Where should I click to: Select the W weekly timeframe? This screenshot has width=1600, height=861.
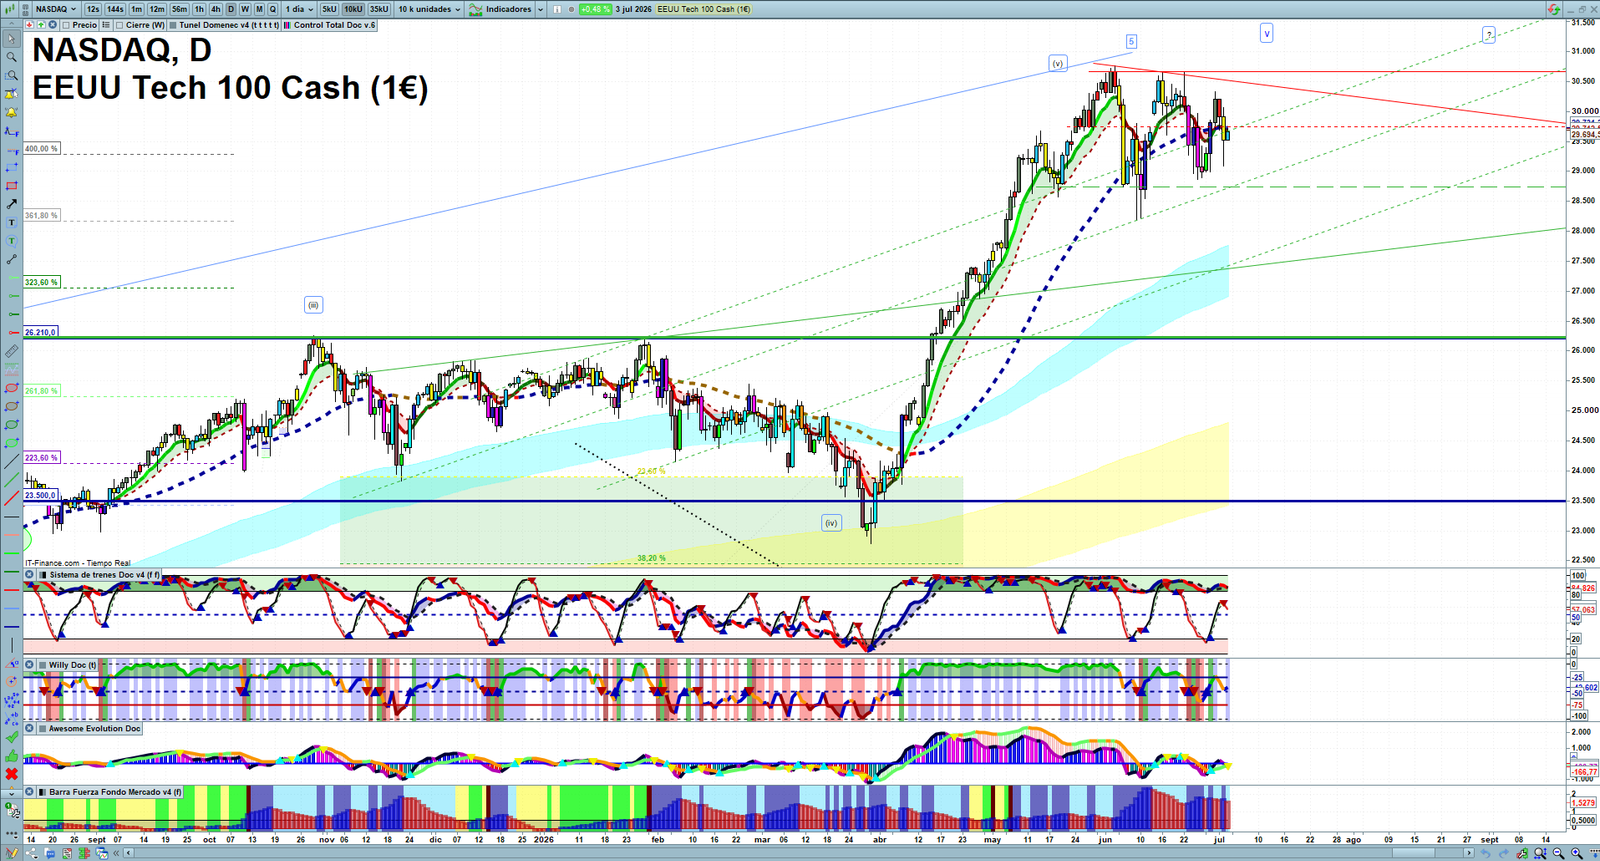pos(245,9)
